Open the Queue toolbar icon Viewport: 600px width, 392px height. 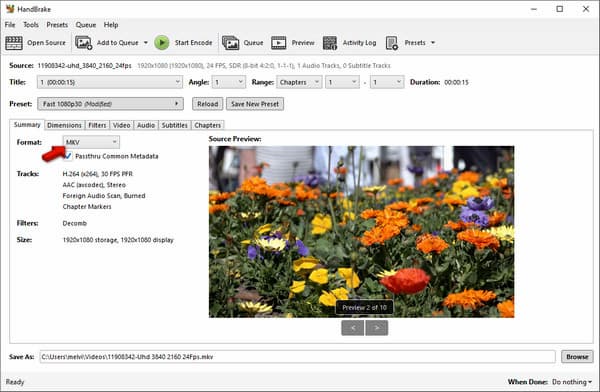coord(230,43)
